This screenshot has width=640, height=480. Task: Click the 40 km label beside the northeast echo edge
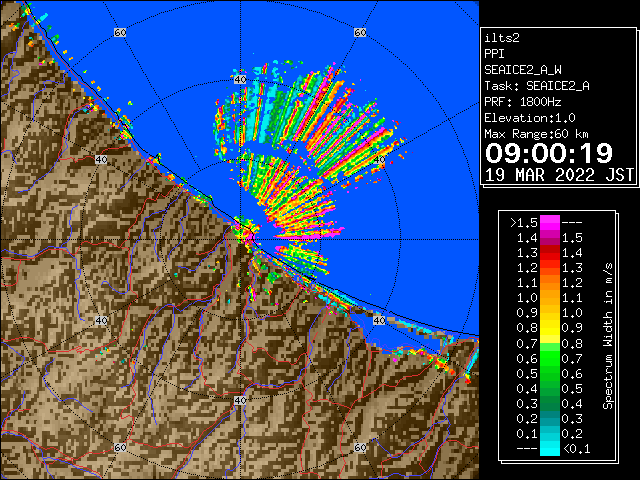379,160
